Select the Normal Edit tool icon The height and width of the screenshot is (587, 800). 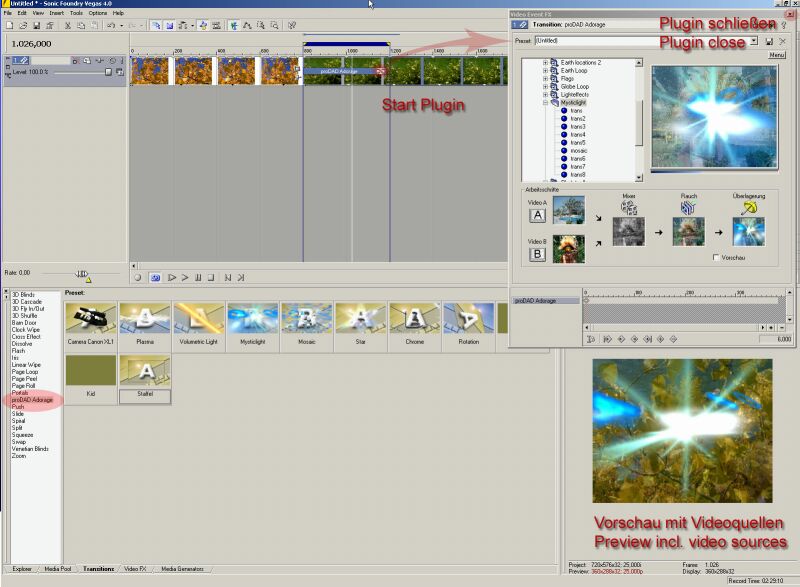(x=234, y=25)
